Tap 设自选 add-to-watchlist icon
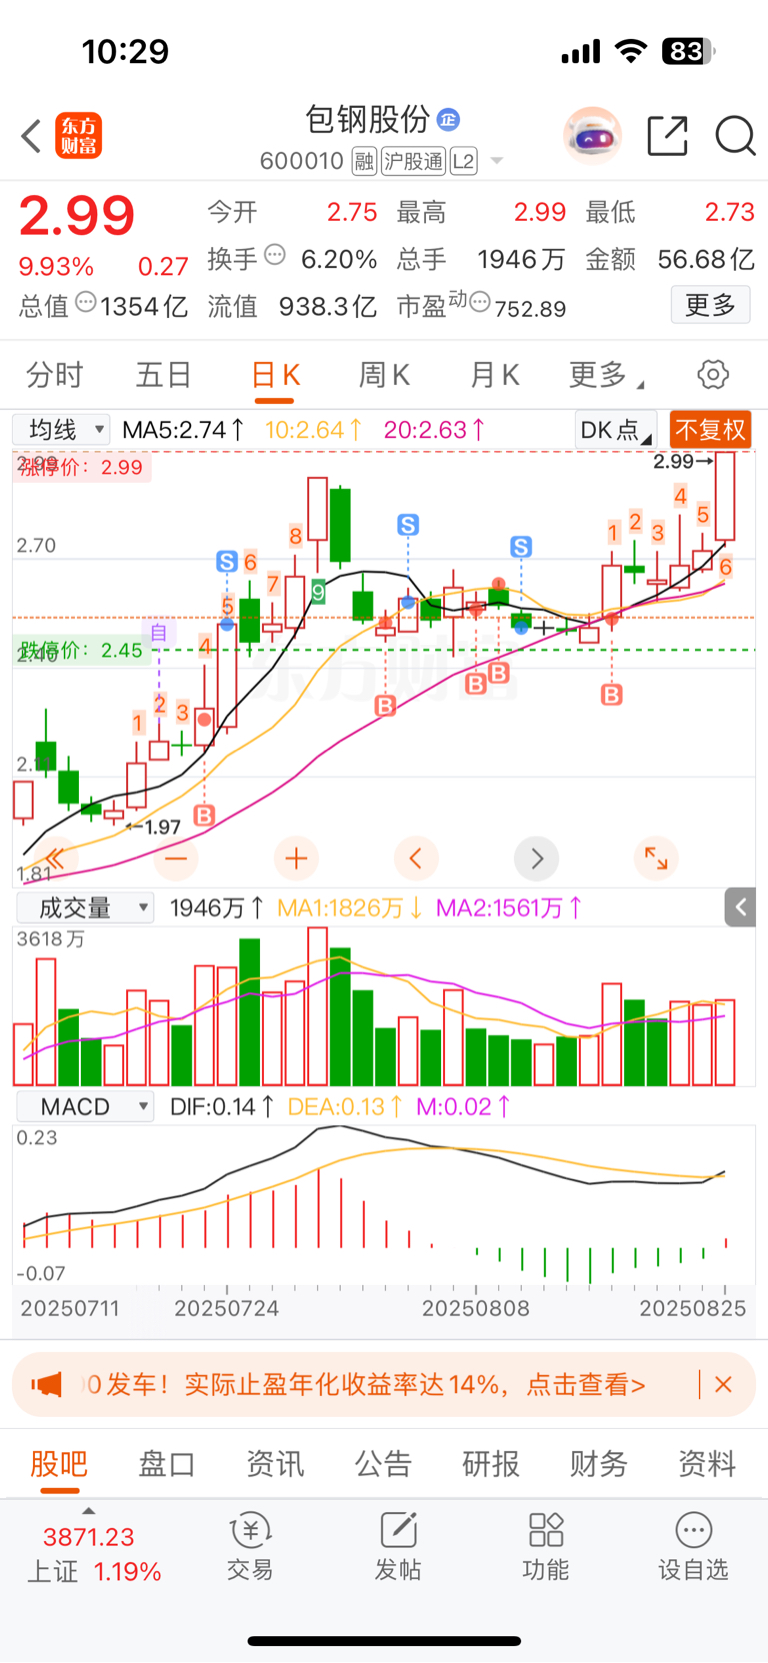768x1663 pixels. (x=694, y=1530)
